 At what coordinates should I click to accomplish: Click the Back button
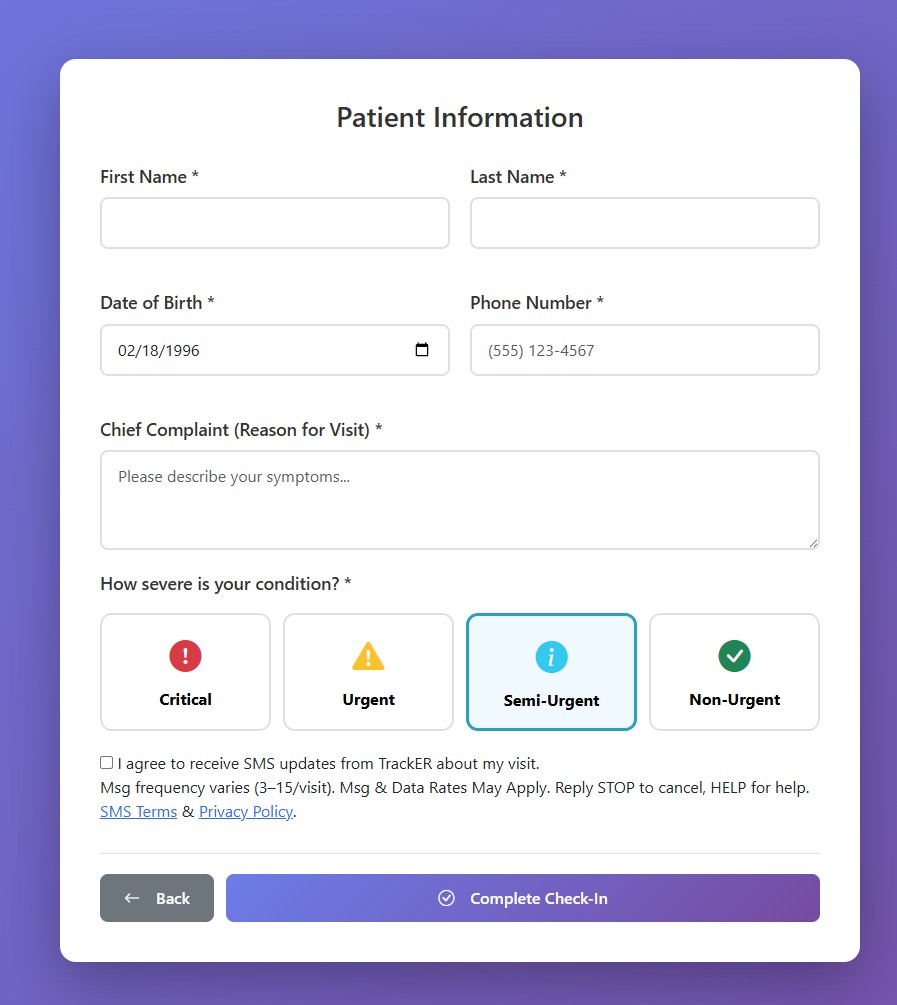point(157,898)
